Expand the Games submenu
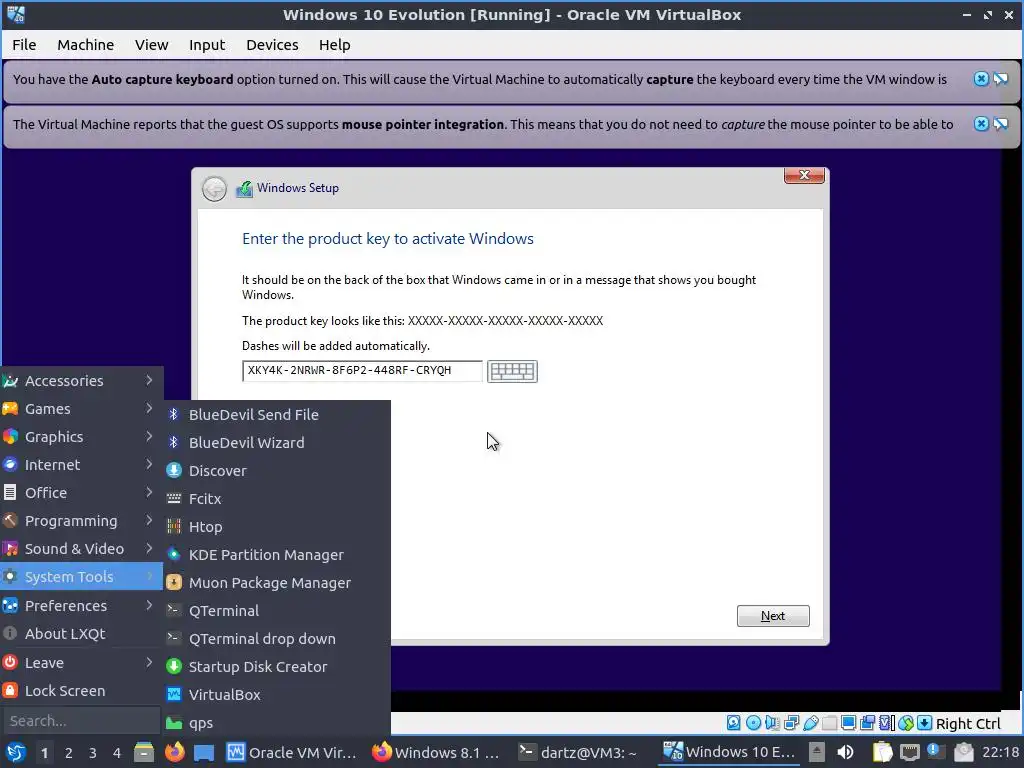Screen dimensions: 1024x768 pyautogui.click(x=81, y=408)
